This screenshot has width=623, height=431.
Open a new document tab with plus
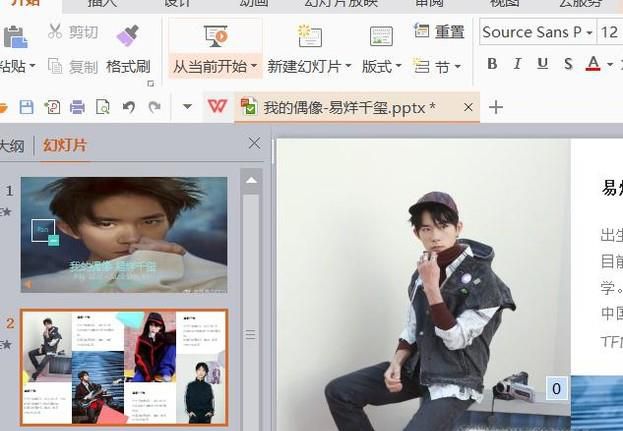496,107
